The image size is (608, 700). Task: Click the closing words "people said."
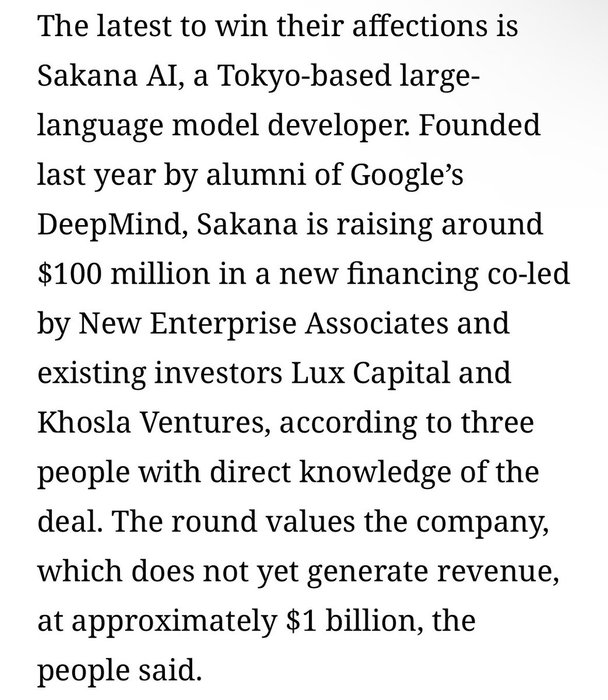coord(112,670)
